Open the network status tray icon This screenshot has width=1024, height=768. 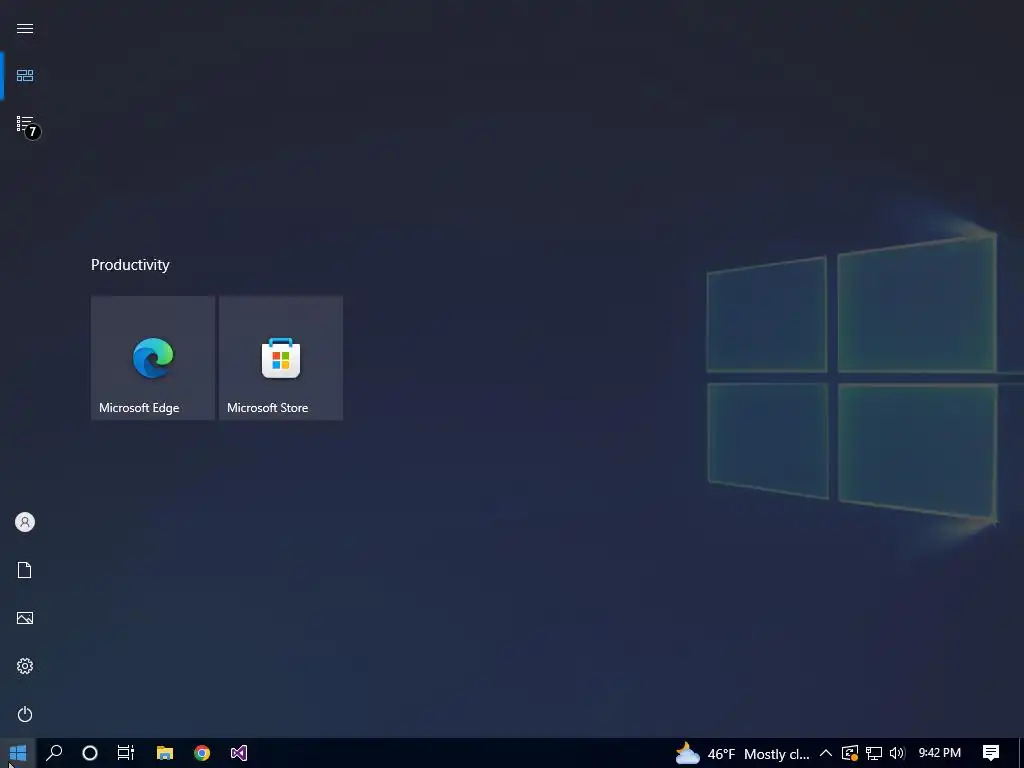click(x=874, y=753)
